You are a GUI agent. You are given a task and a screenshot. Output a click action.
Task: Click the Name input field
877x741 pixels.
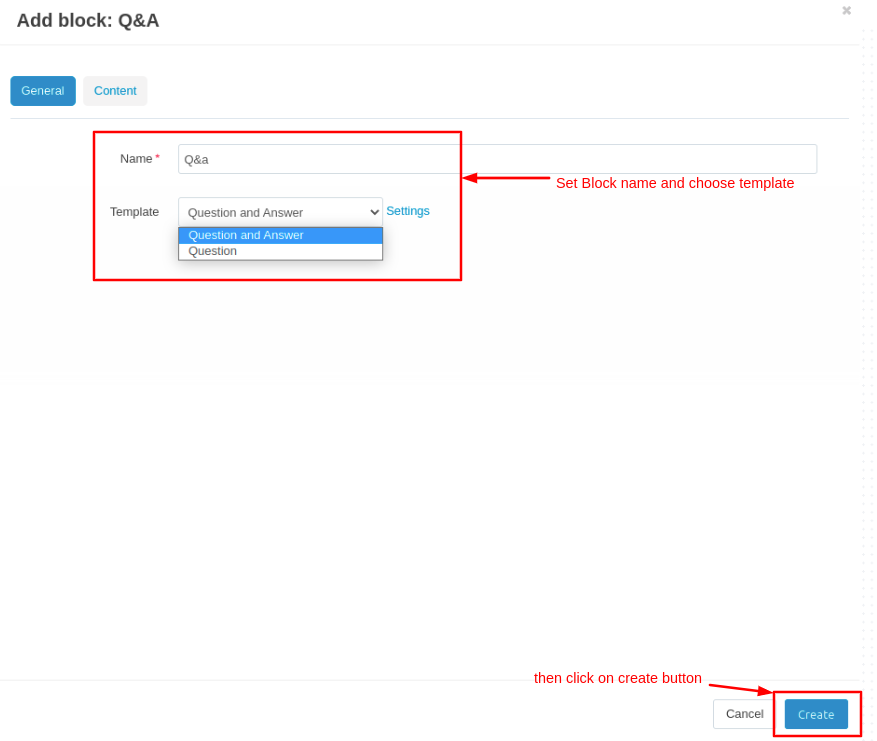tap(497, 159)
